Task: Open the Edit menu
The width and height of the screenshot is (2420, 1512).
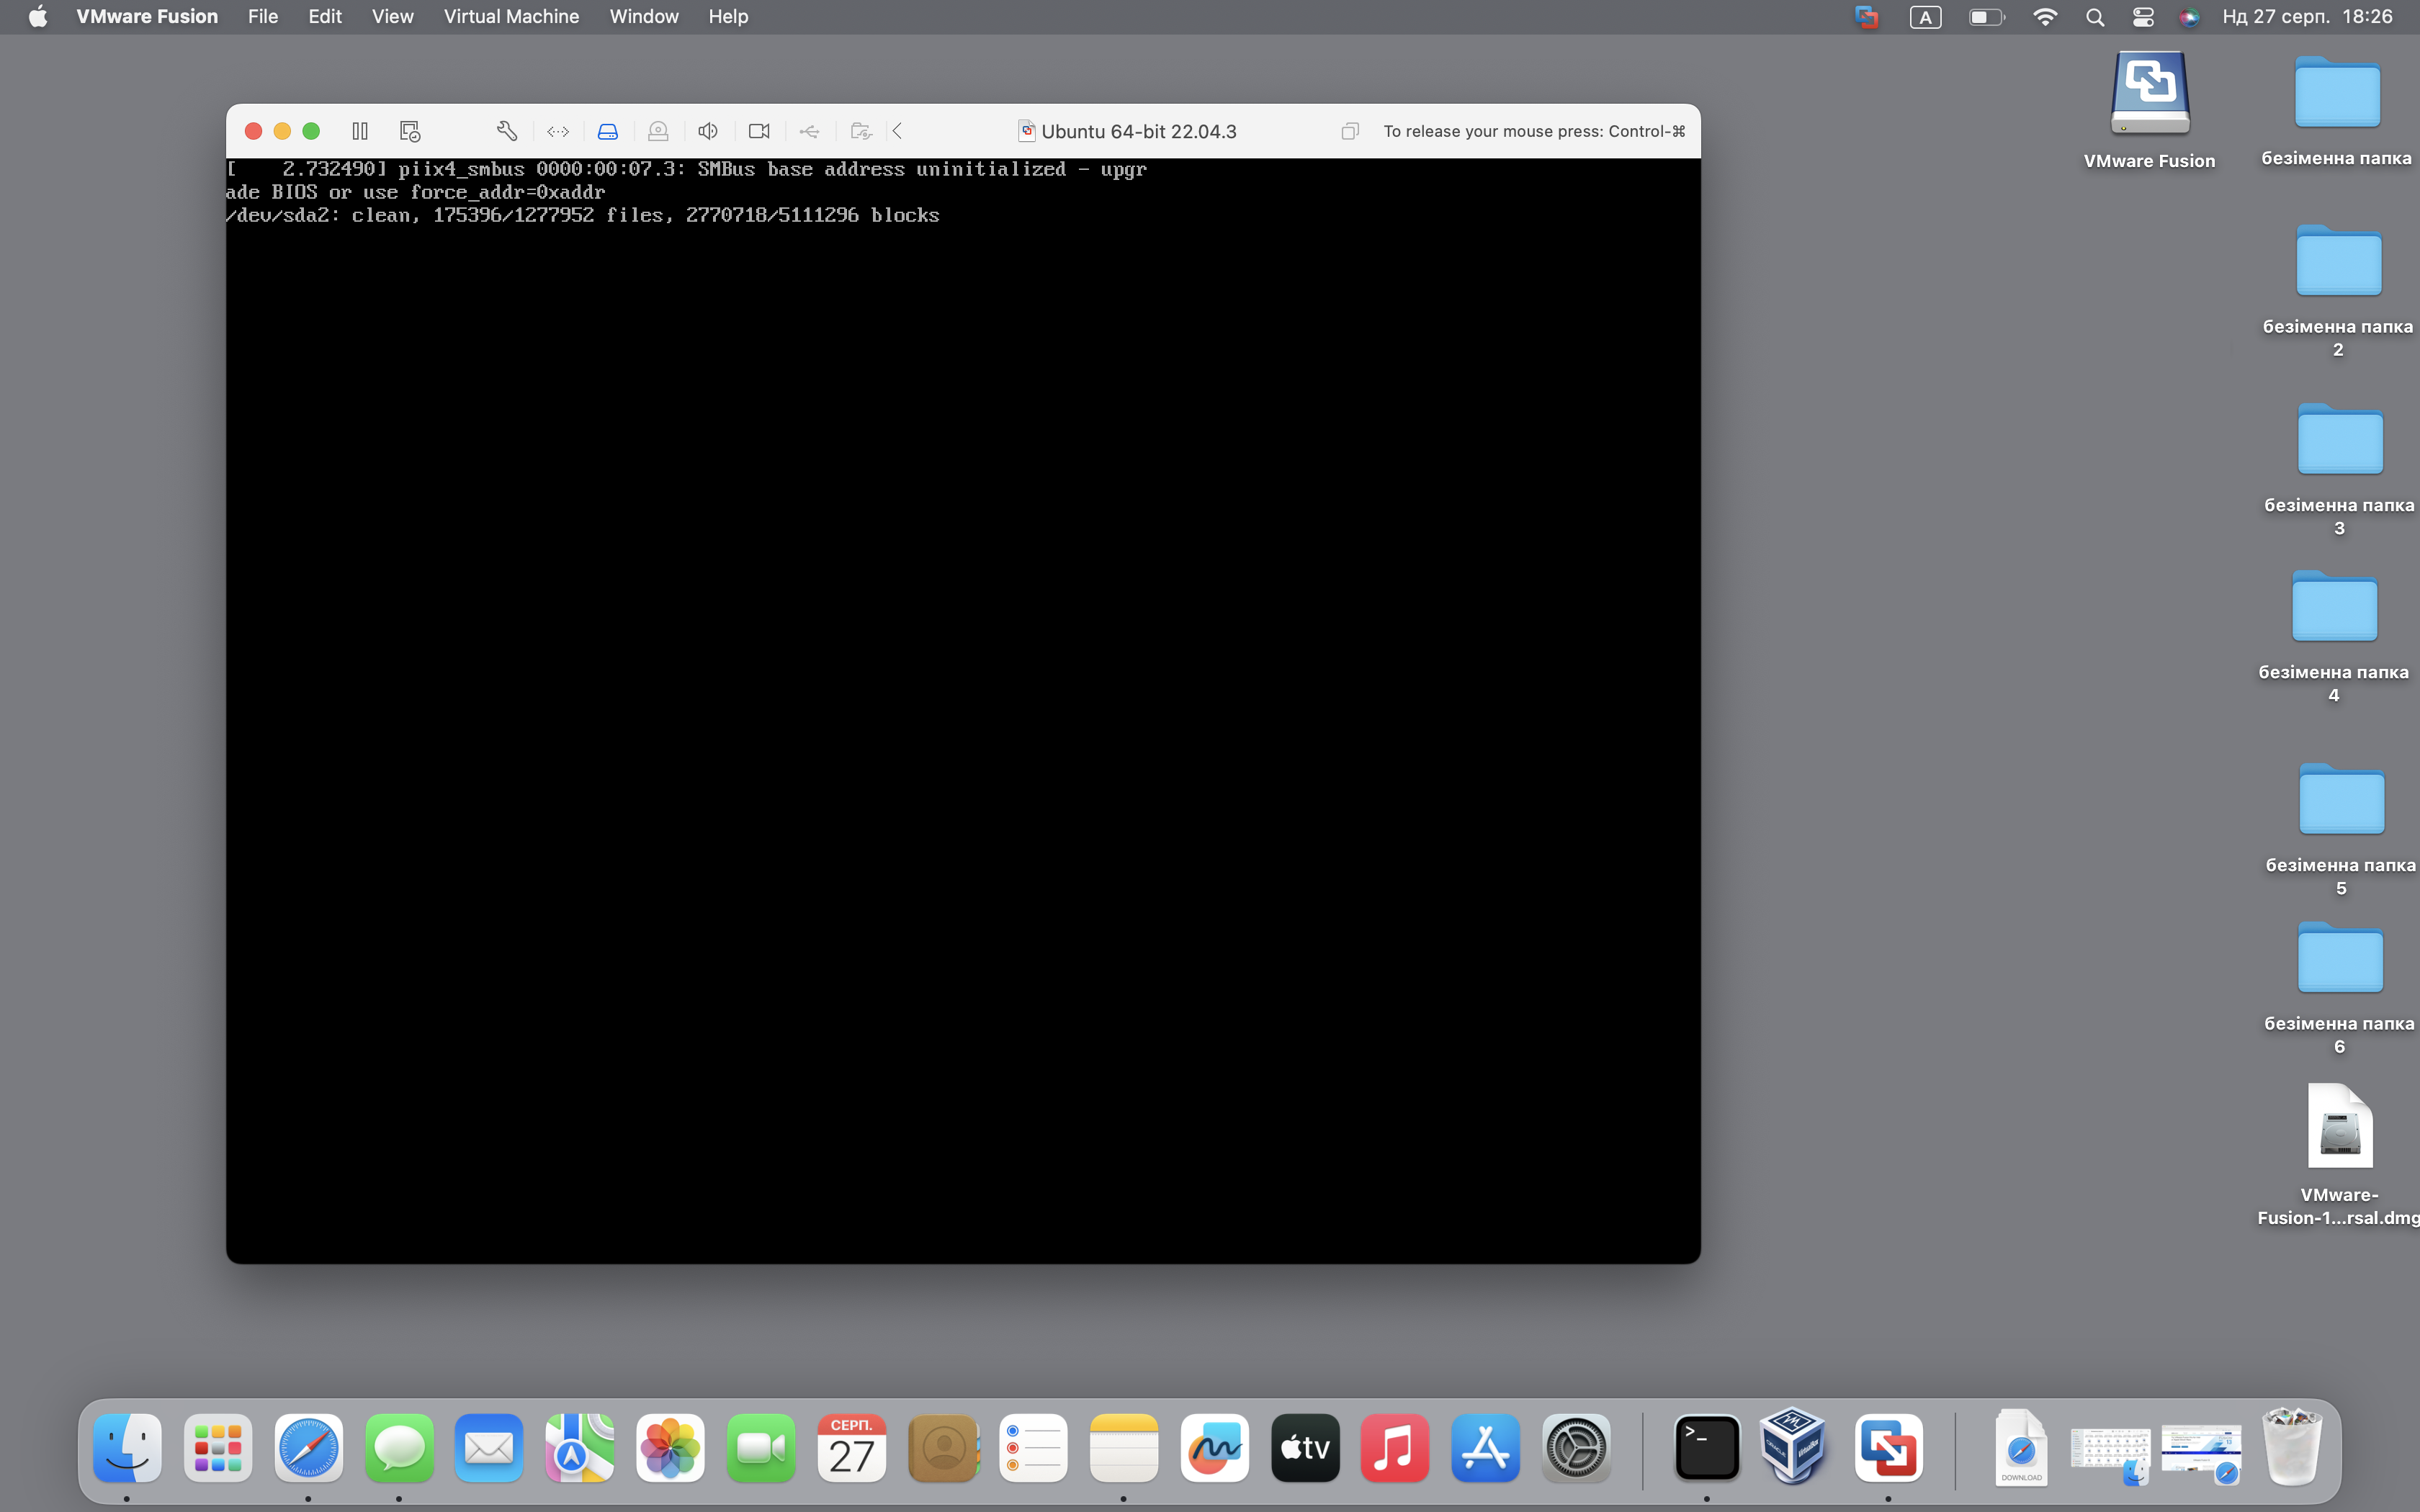Action: pyautogui.click(x=325, y=16)
